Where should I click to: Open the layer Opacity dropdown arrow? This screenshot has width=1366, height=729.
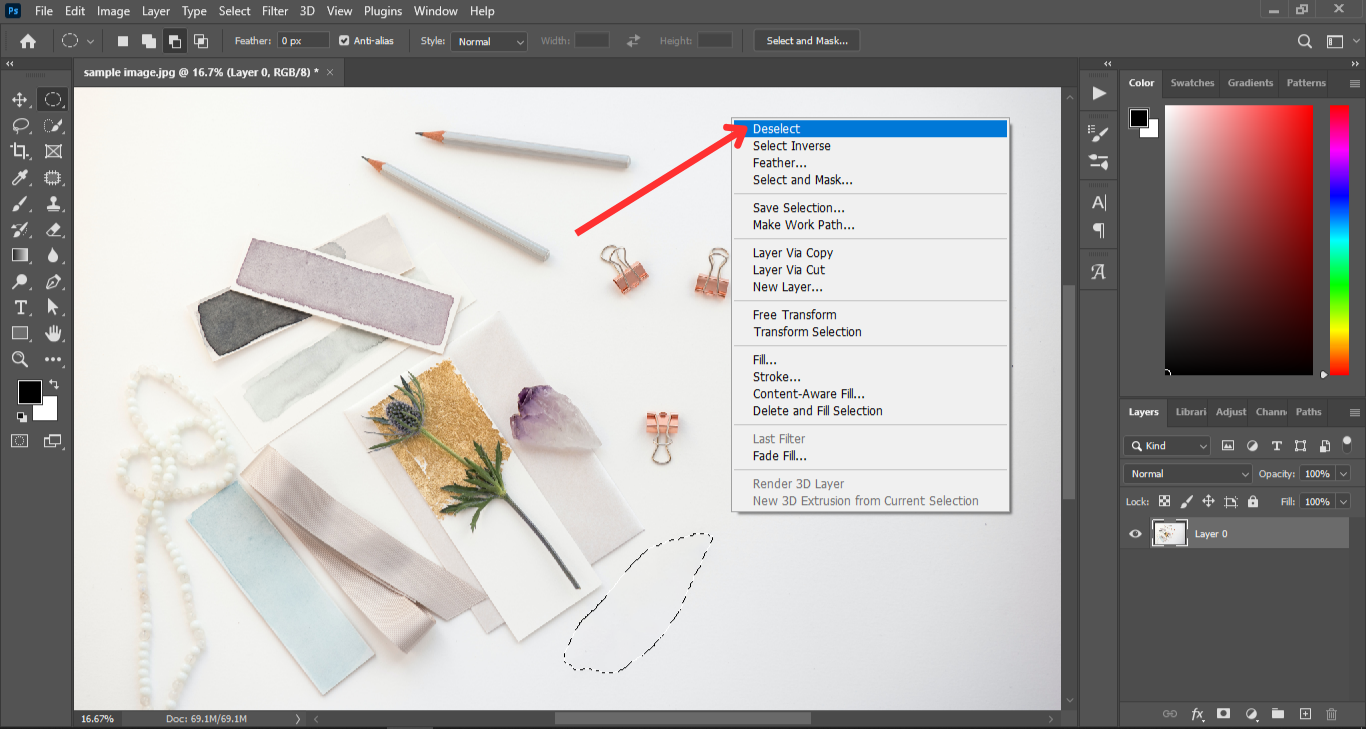pos(1343,474)
